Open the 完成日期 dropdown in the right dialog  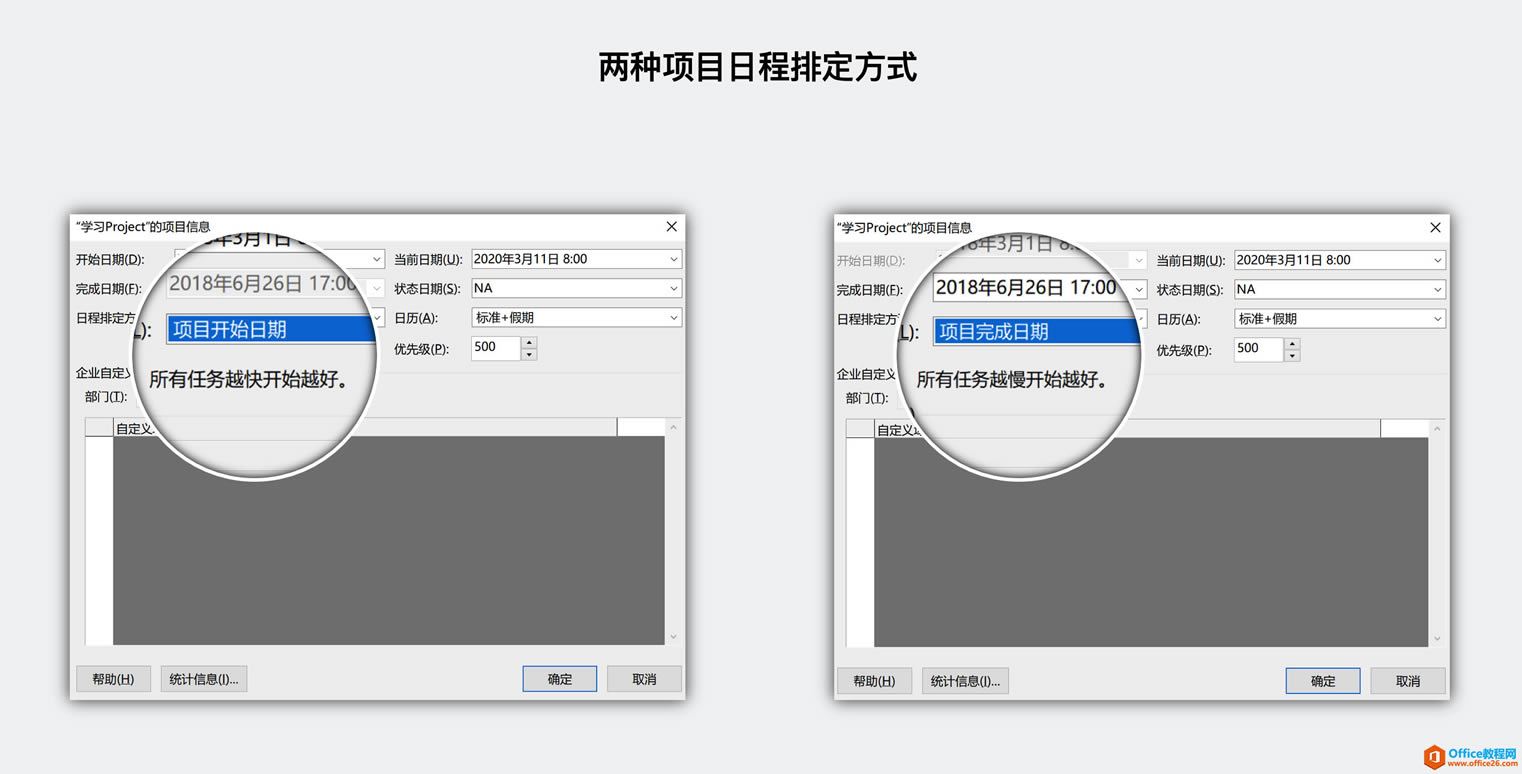pos(1140,287)
